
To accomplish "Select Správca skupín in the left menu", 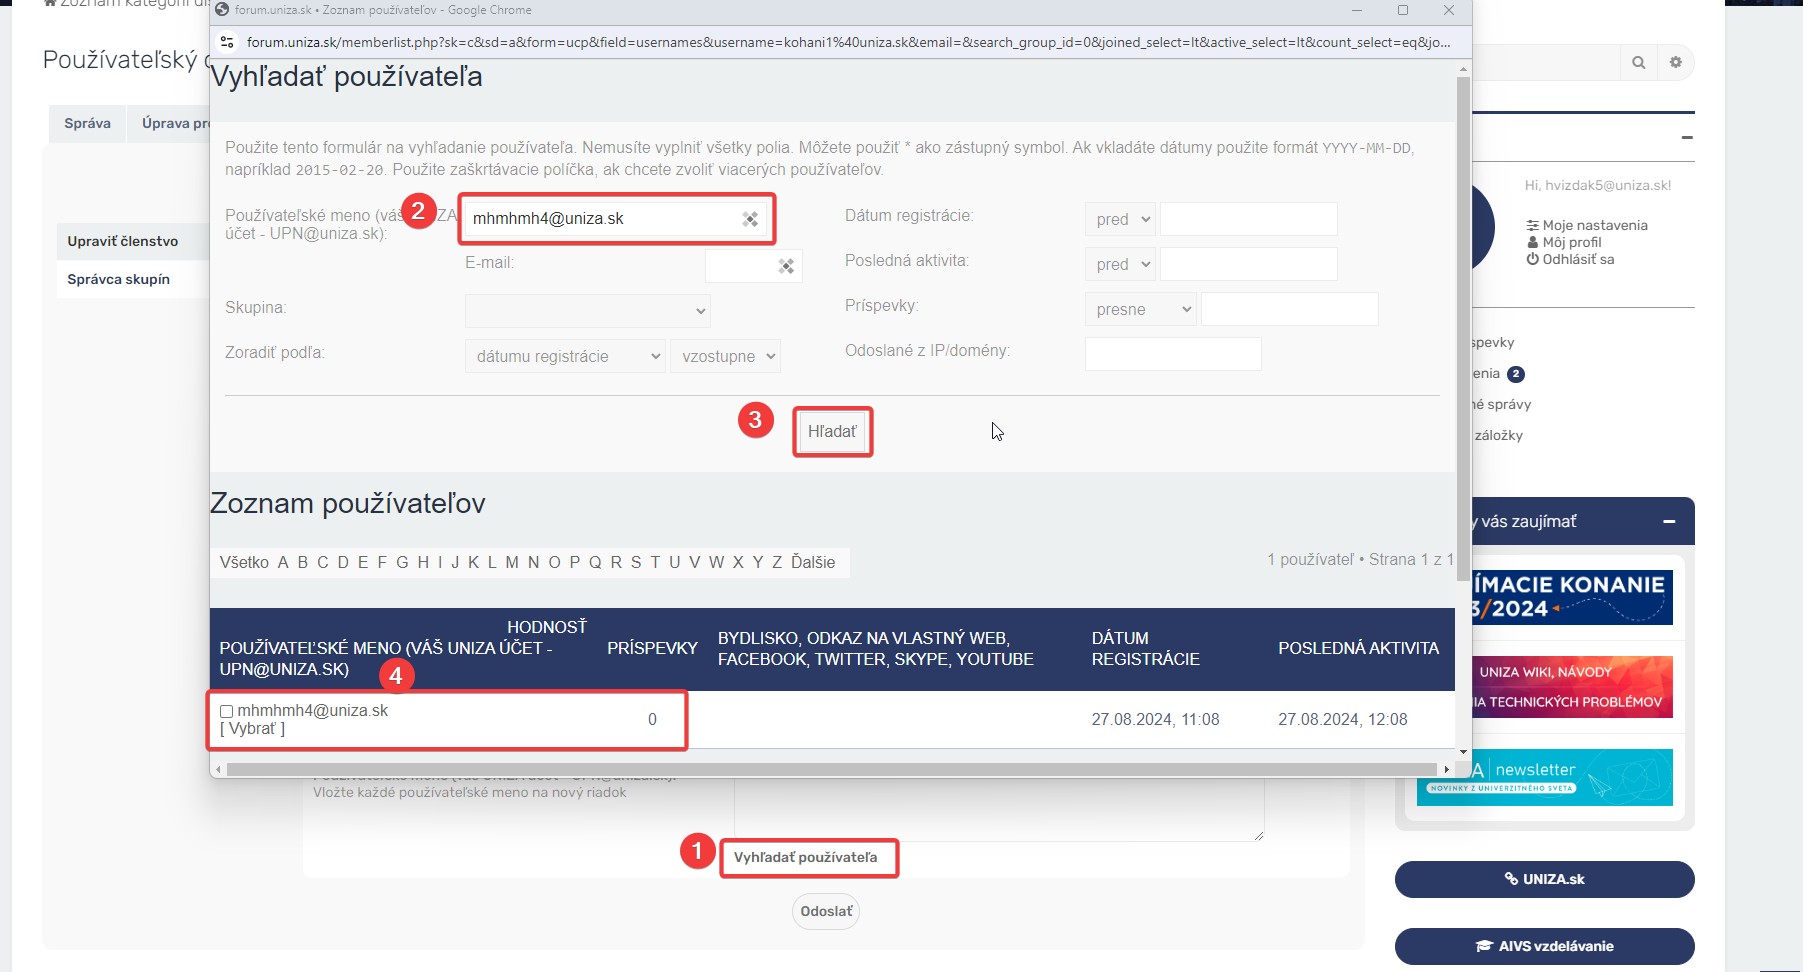I will [118, 279].
